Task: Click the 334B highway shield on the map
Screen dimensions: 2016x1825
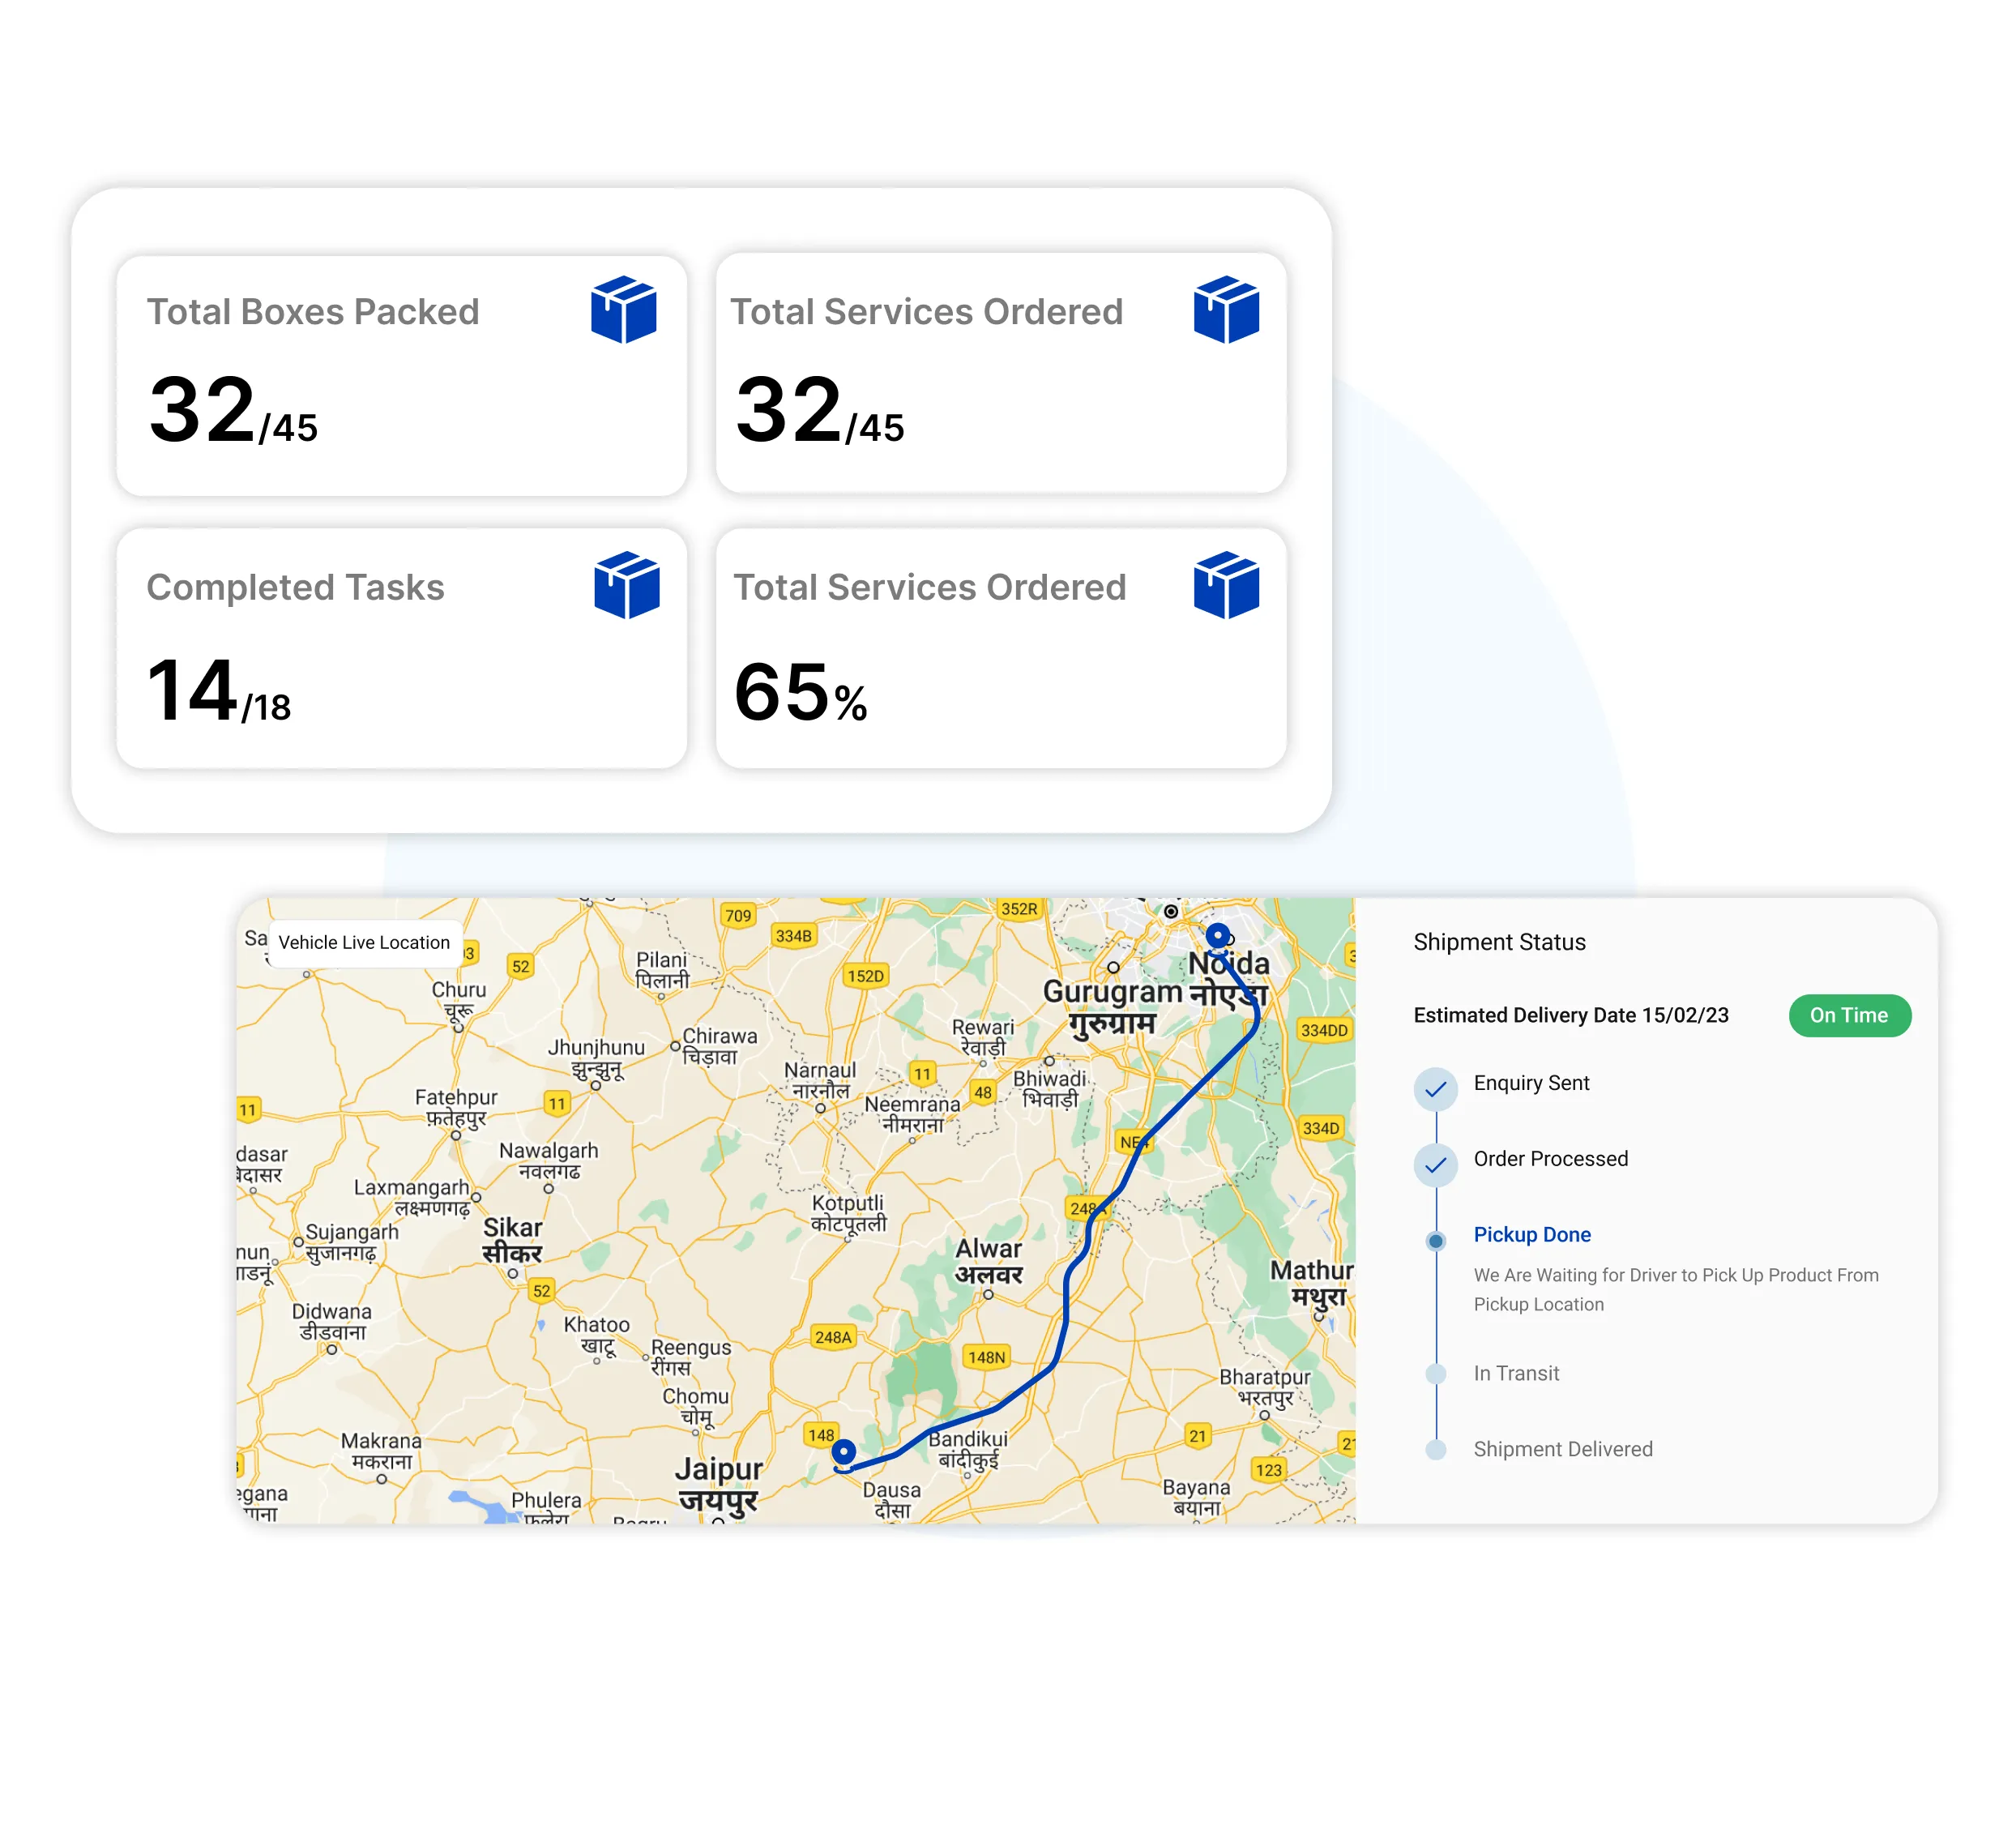Action: click(x=794, y=936)
